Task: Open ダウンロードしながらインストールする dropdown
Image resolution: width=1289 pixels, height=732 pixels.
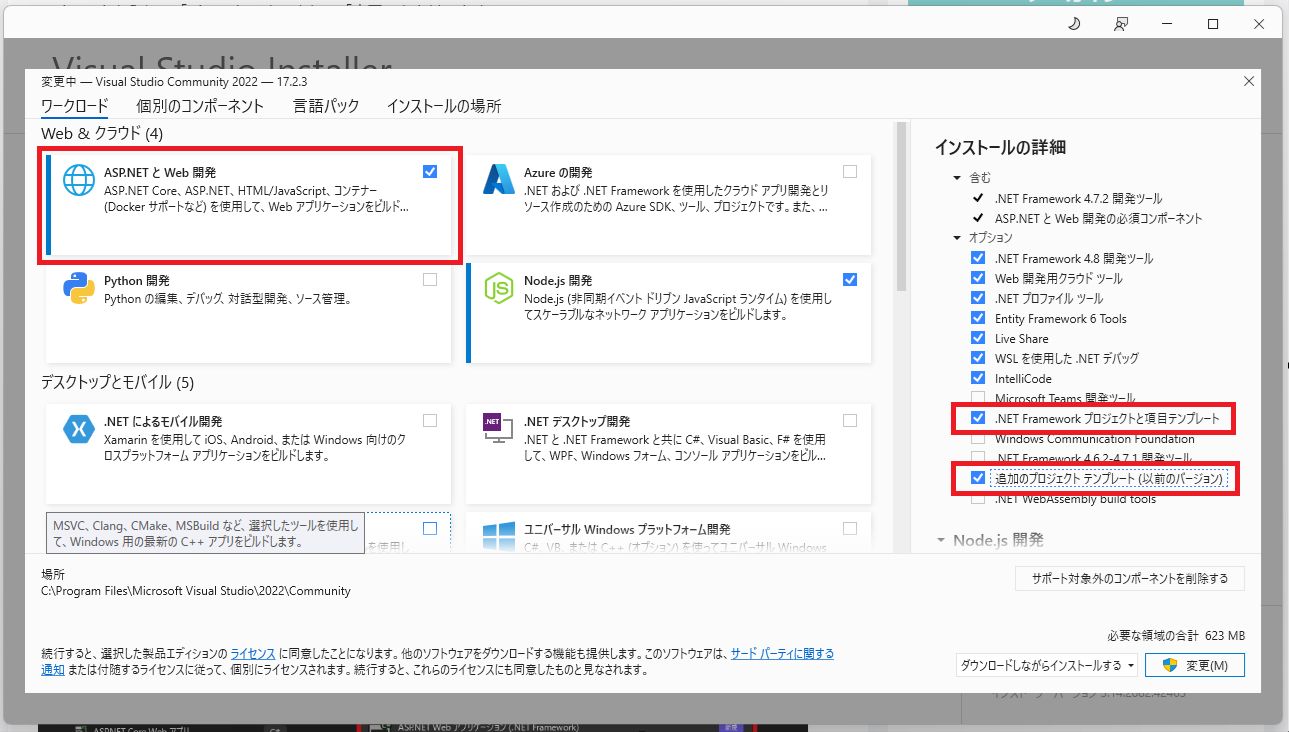Action: pos(1048,665)
